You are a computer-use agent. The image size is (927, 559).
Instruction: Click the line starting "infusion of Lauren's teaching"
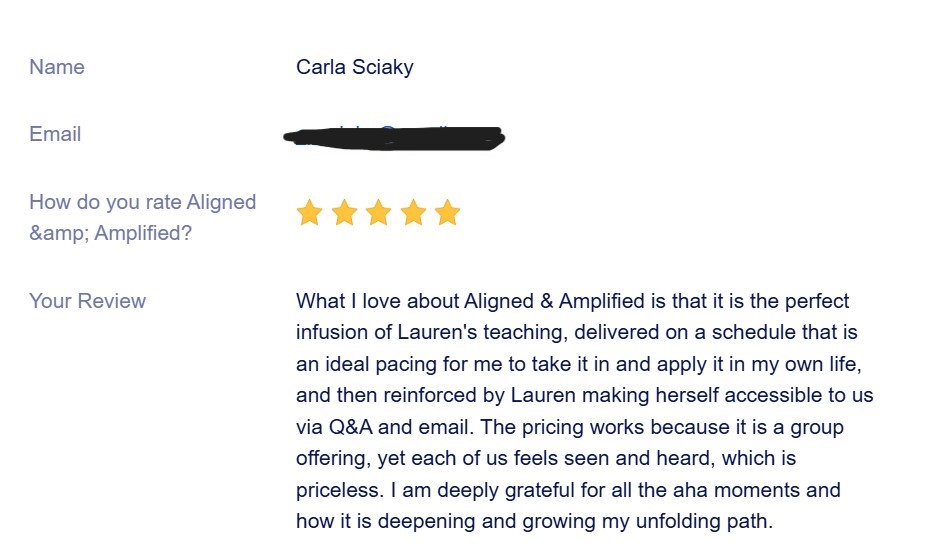[576, 332]
